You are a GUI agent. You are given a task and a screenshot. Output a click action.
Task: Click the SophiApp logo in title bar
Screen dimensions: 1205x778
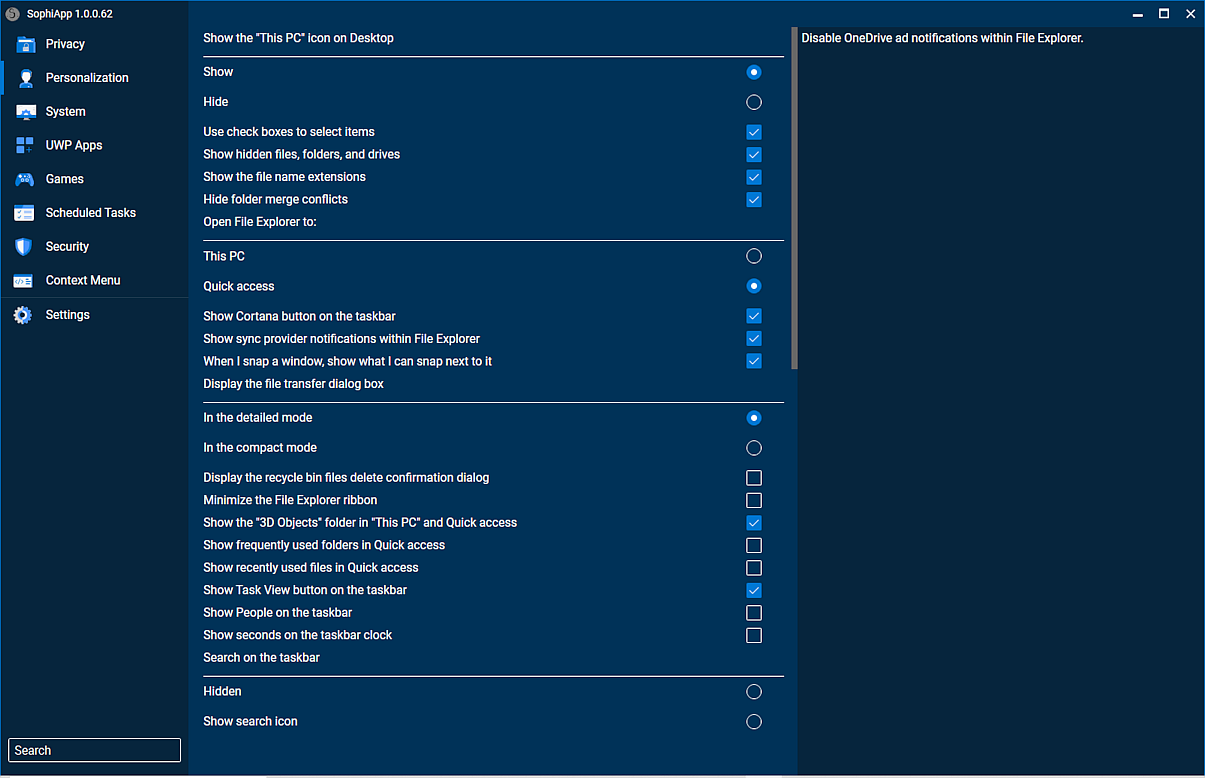[x=12, y=14]
